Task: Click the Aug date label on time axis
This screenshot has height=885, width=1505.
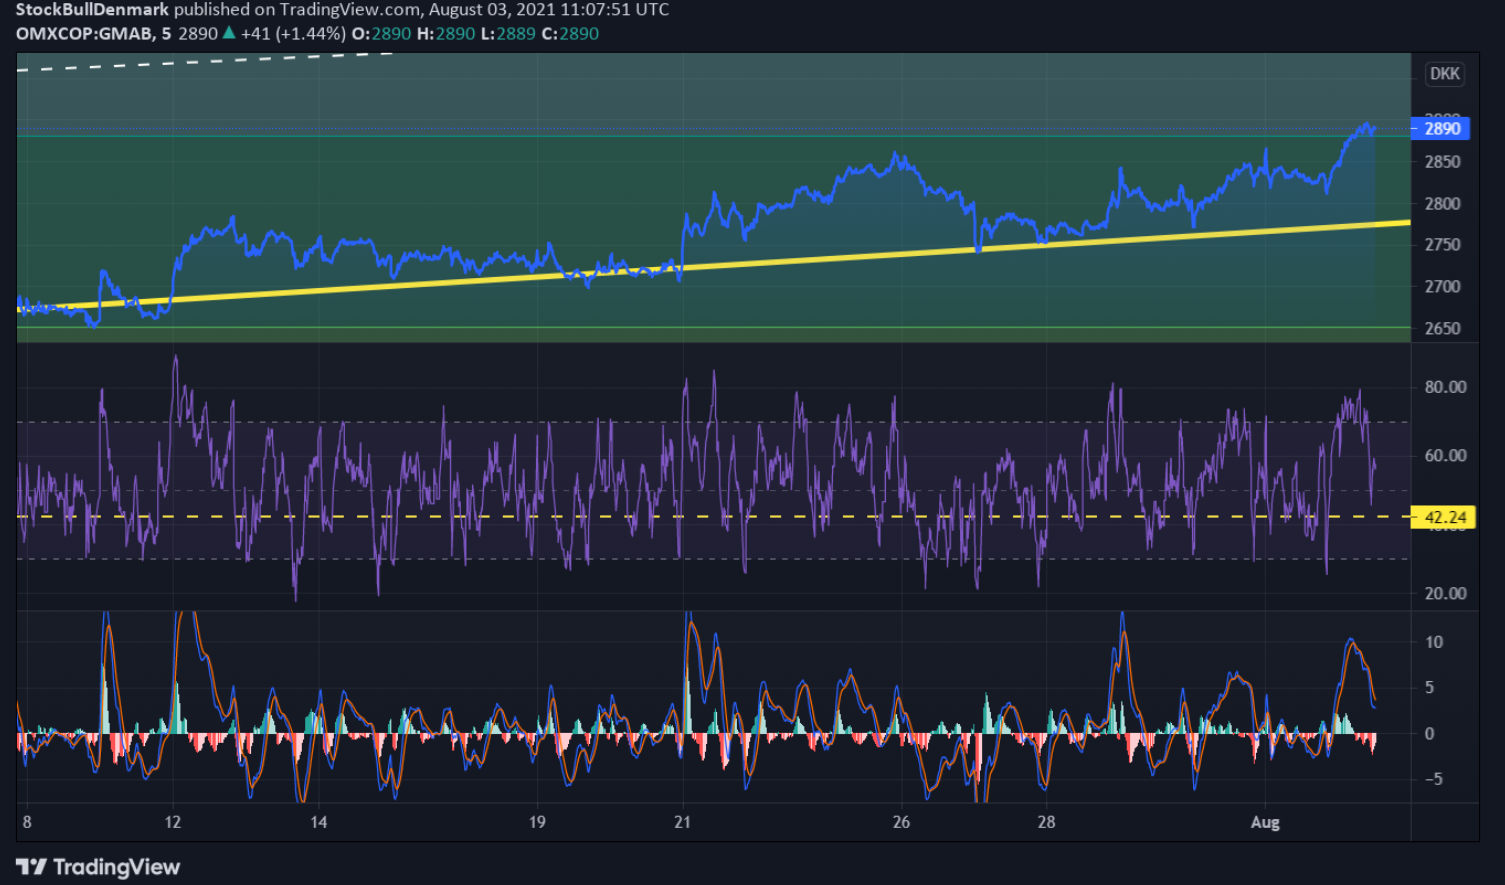Action: [1265, 822]
